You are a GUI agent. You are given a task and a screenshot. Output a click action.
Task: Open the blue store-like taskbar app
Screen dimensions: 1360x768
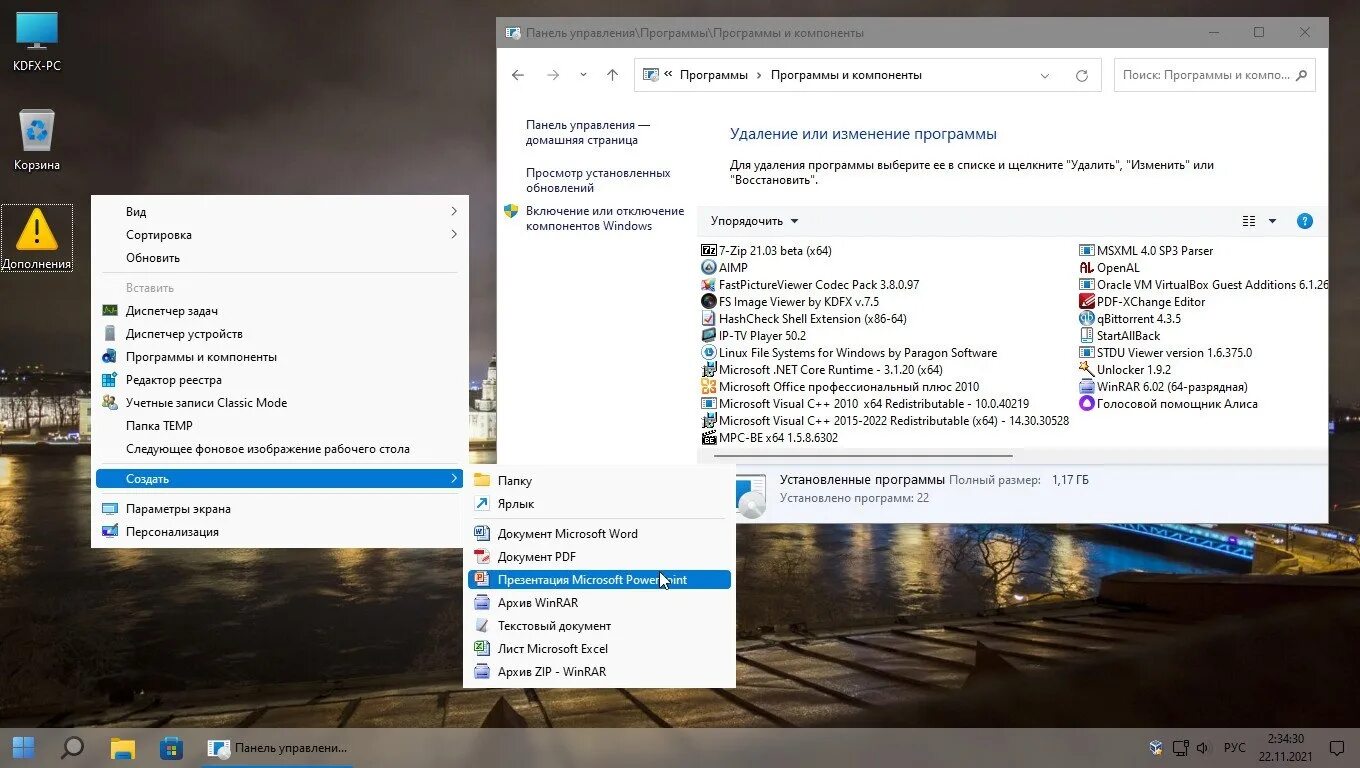click(171, 747)
